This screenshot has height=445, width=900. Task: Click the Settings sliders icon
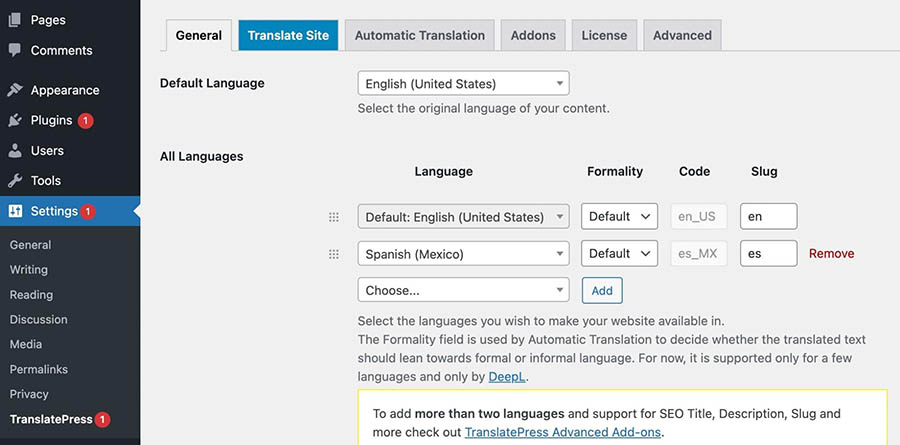15,211
